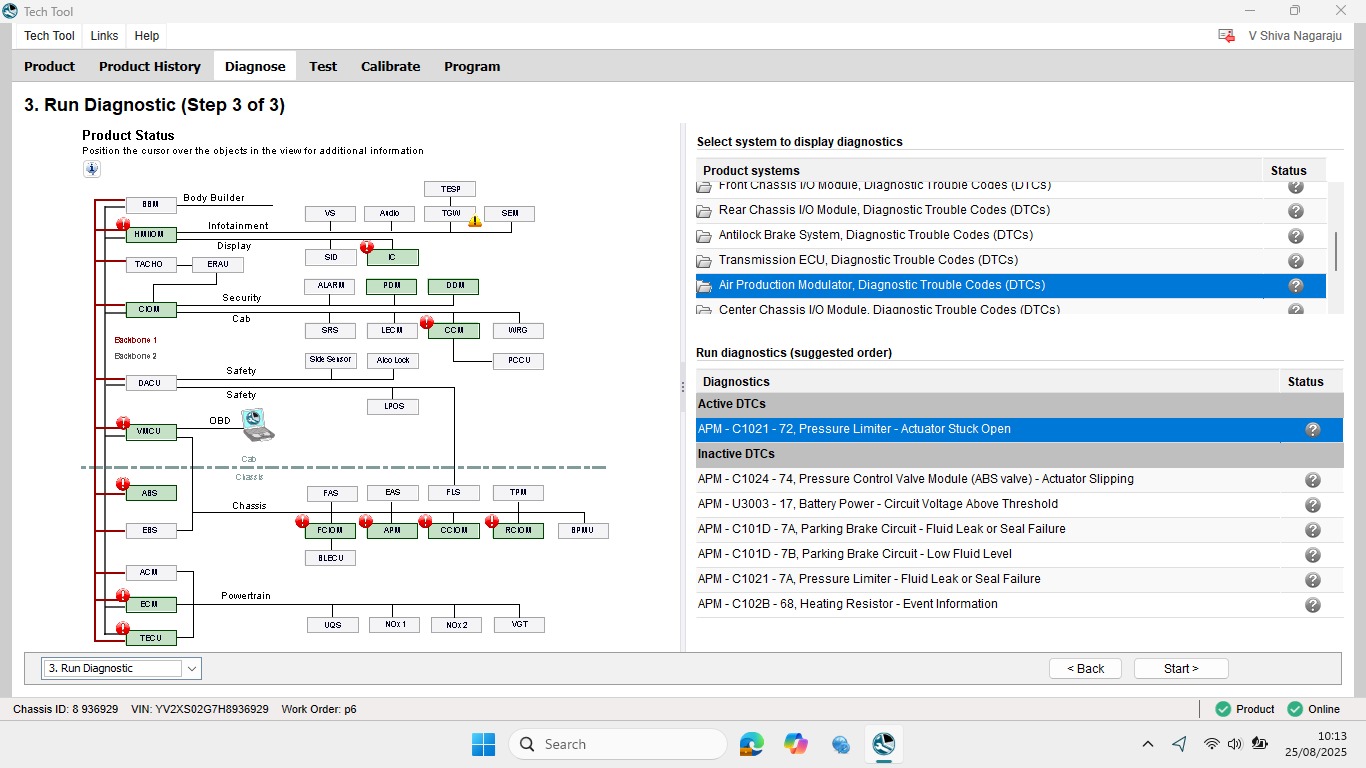Open the Help menu
Image resolution: width=1366 pixels, height=768 pixels.
pos(147,36)
